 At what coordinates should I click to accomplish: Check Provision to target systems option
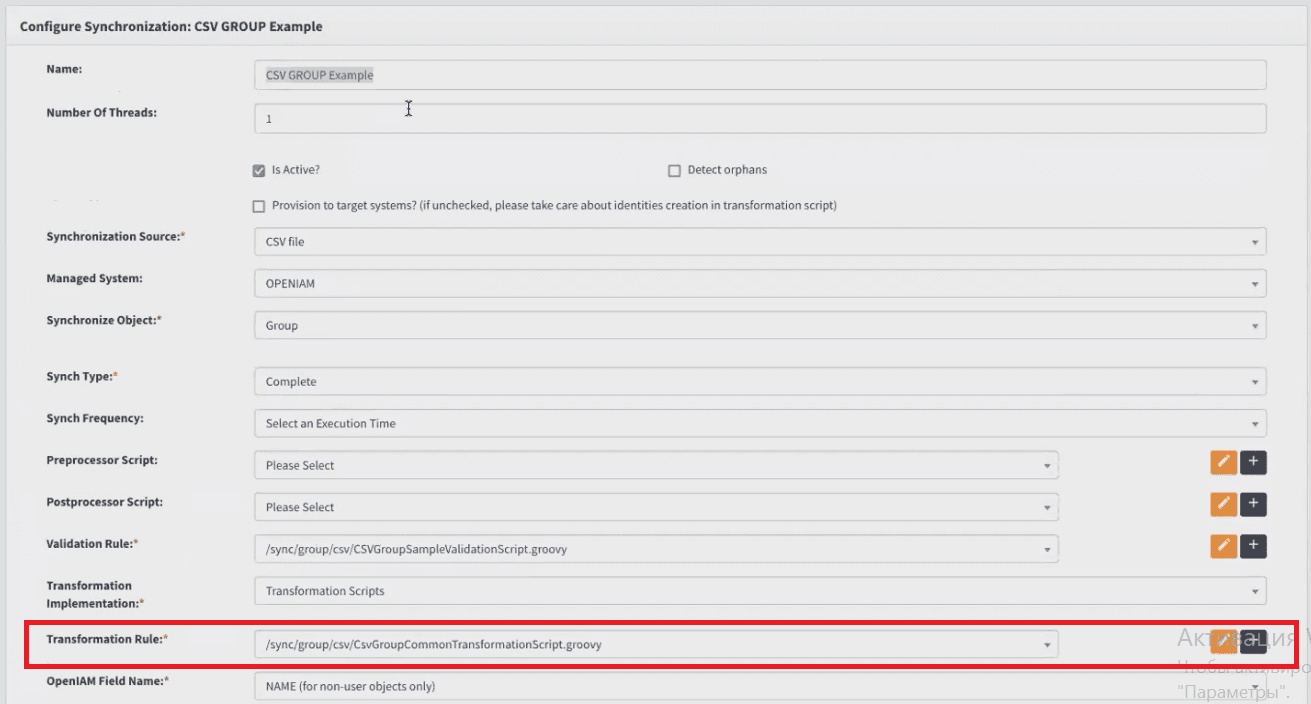click(259, 206)
